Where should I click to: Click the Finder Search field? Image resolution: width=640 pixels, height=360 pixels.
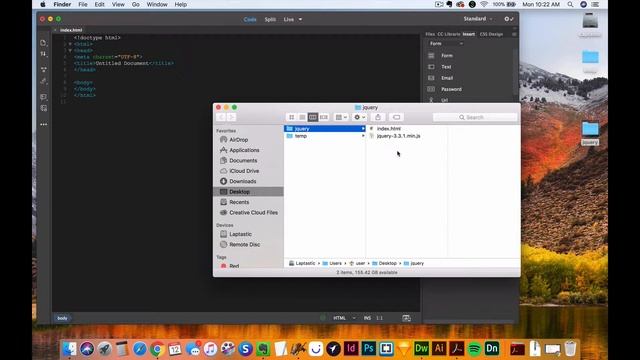point(475,117)
